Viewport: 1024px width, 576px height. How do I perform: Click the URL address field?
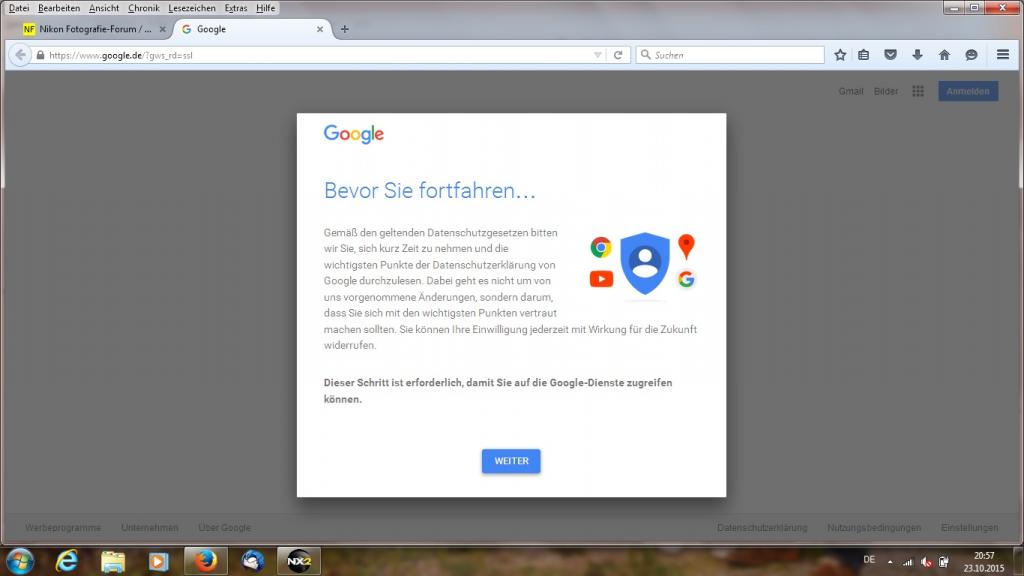(x=318, y=56)
